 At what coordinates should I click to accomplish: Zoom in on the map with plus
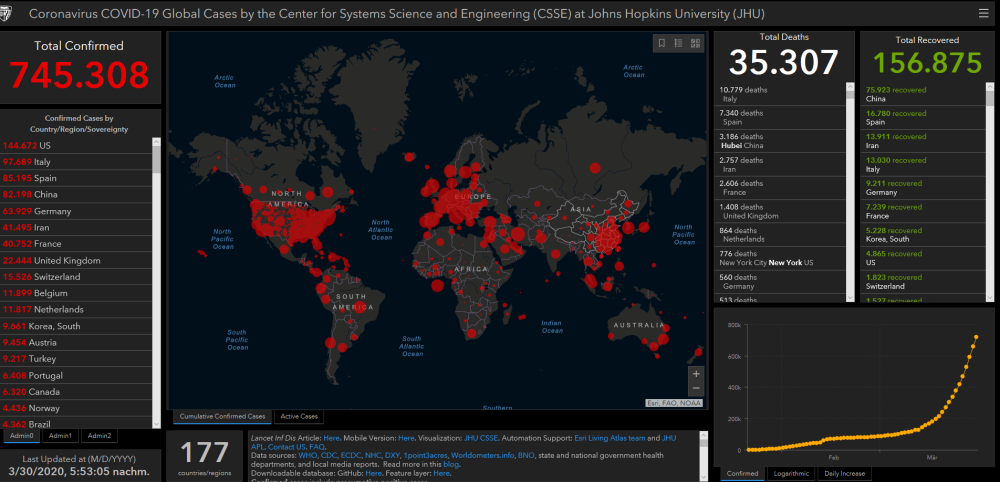696,374
